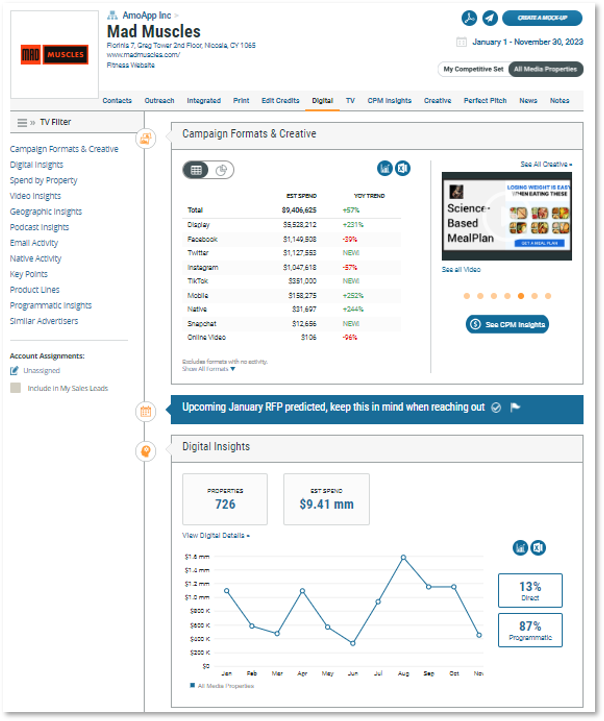Viewport: 604px width, 721px height.
Task: Select All Media Properties toggle
Action: coord(546,69)
